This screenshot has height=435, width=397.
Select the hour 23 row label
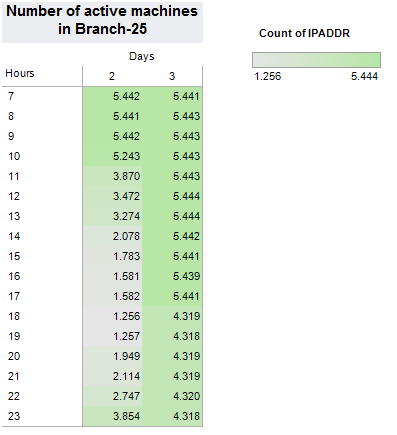14,416
